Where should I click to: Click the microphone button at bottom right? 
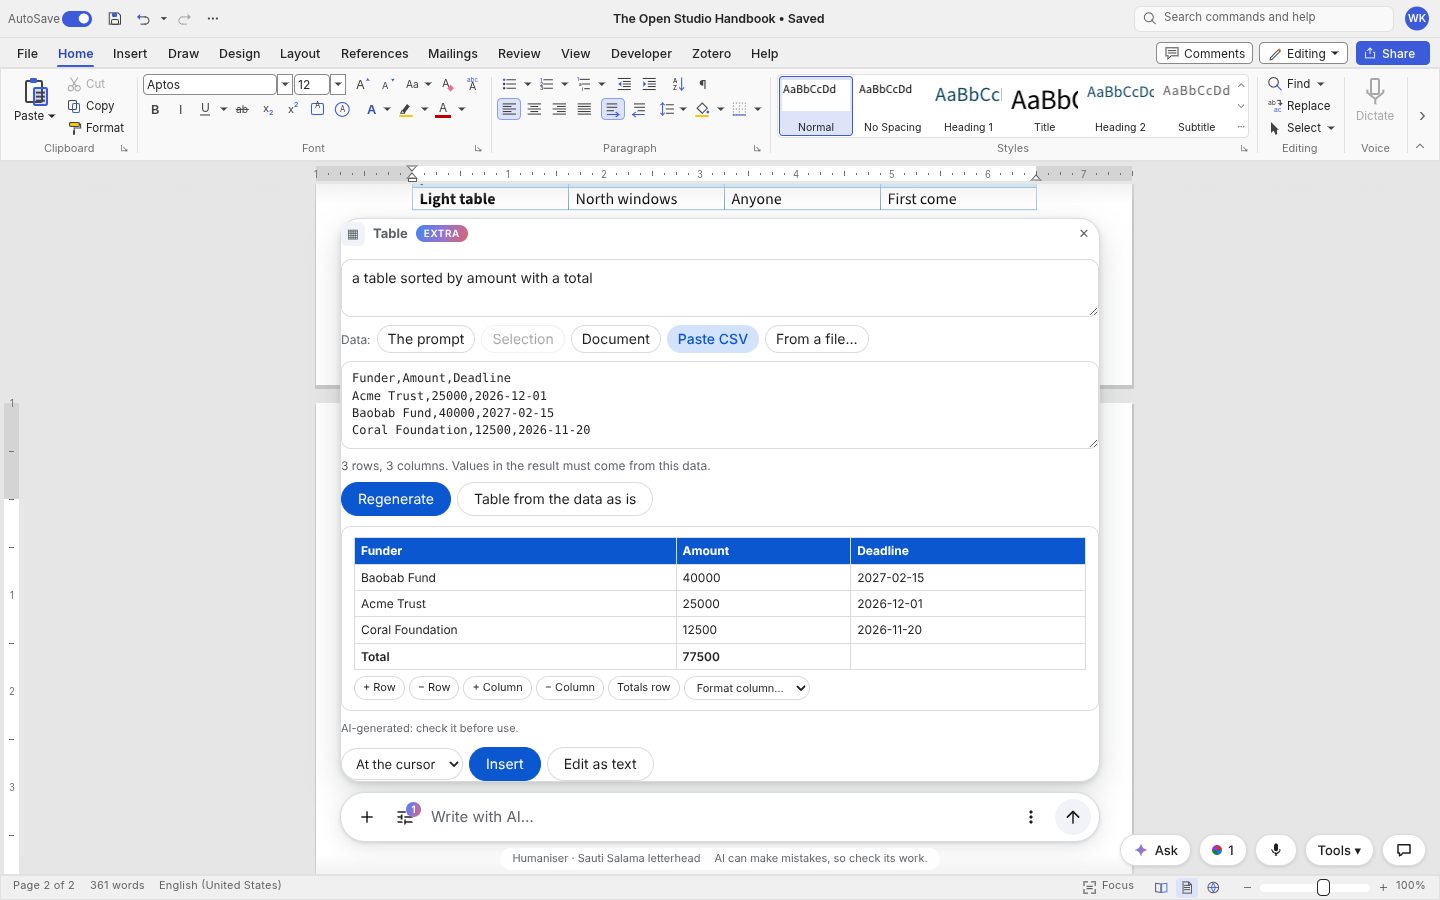[x=1276, y=850]
